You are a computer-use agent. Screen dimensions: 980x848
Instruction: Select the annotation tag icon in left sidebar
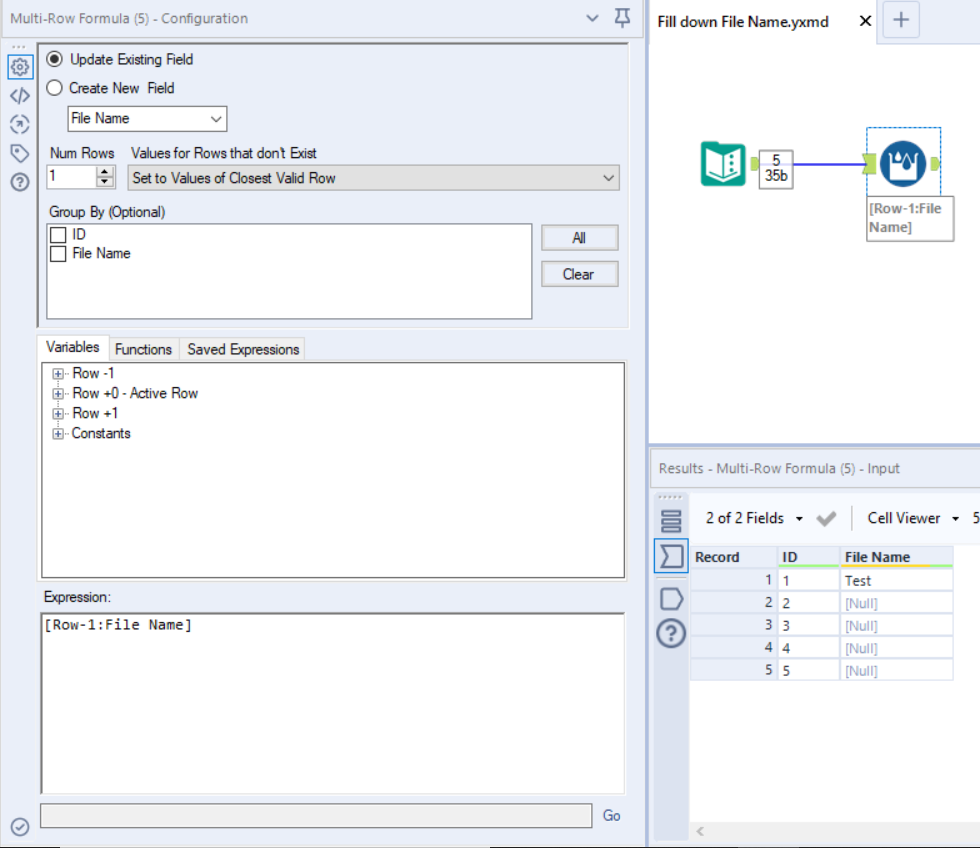[x=20, y=152]
